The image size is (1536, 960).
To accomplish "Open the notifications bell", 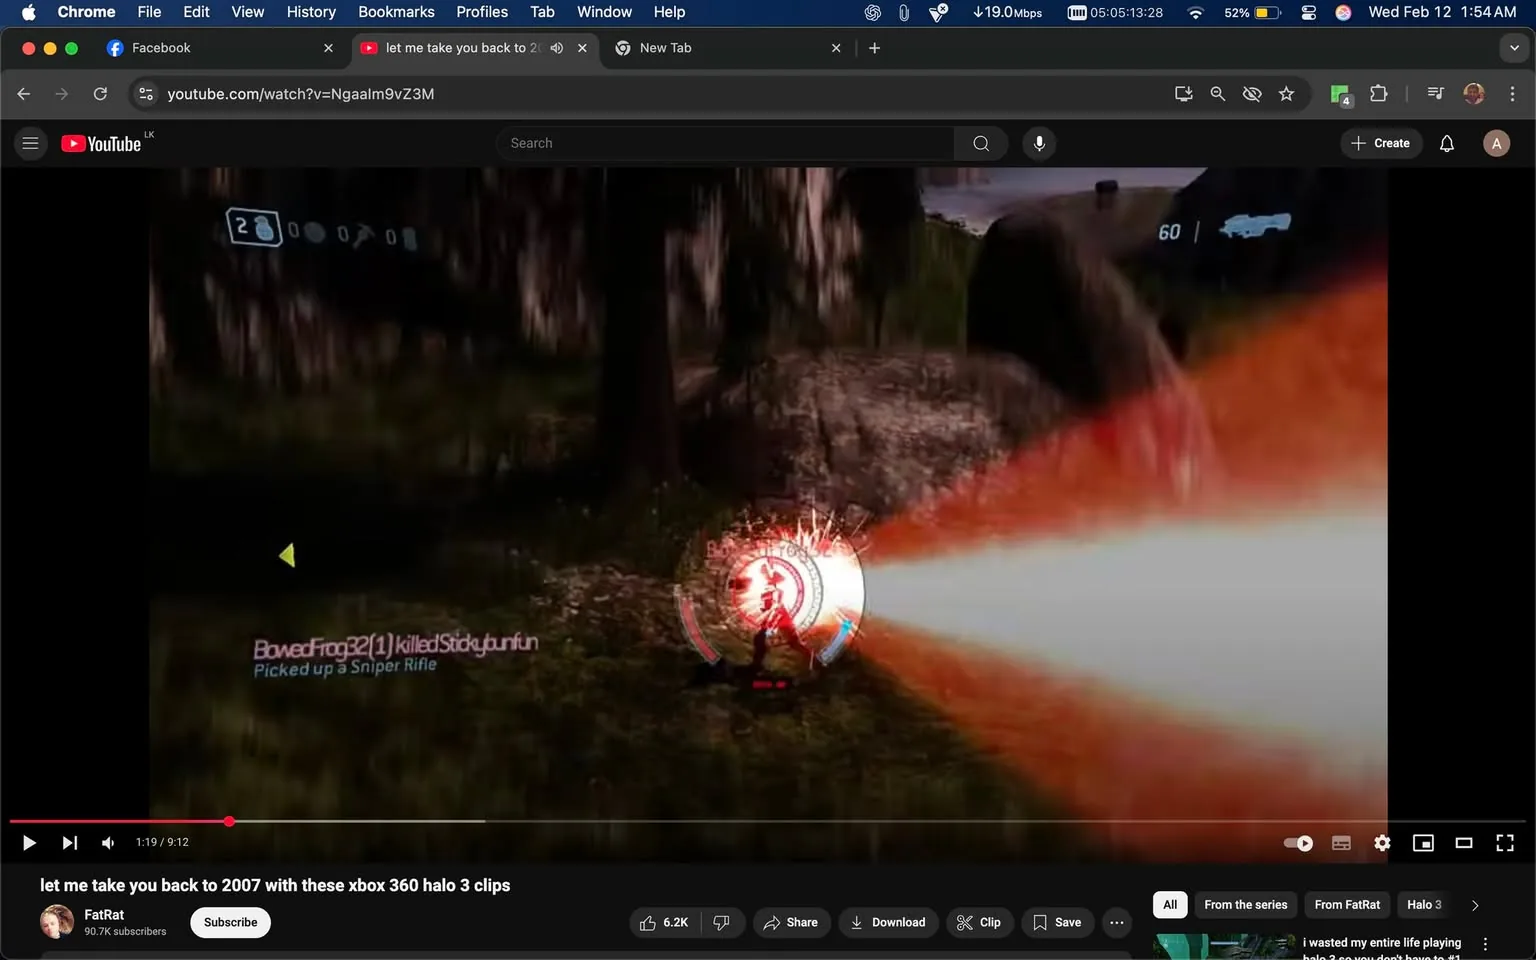I will coord(1446,143).
